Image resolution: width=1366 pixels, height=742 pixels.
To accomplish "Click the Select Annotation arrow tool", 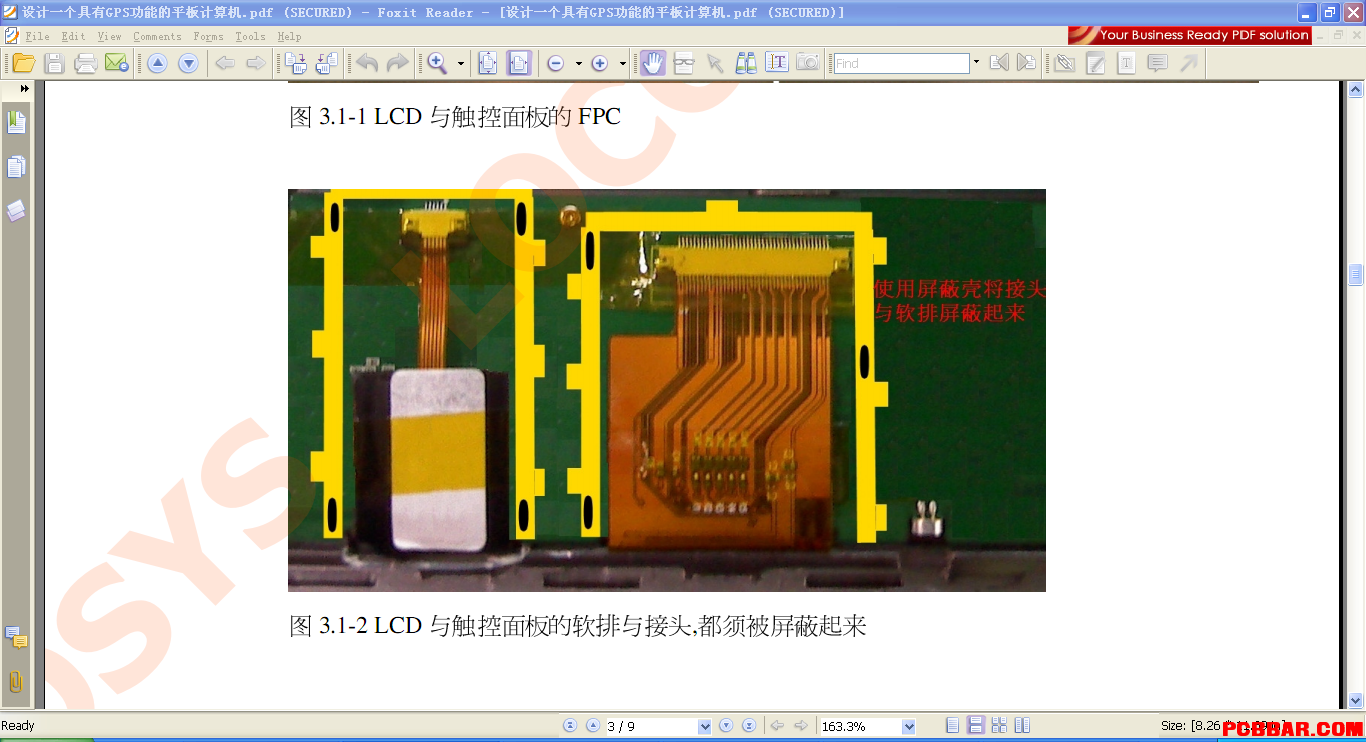I will [x=715, y=63].
